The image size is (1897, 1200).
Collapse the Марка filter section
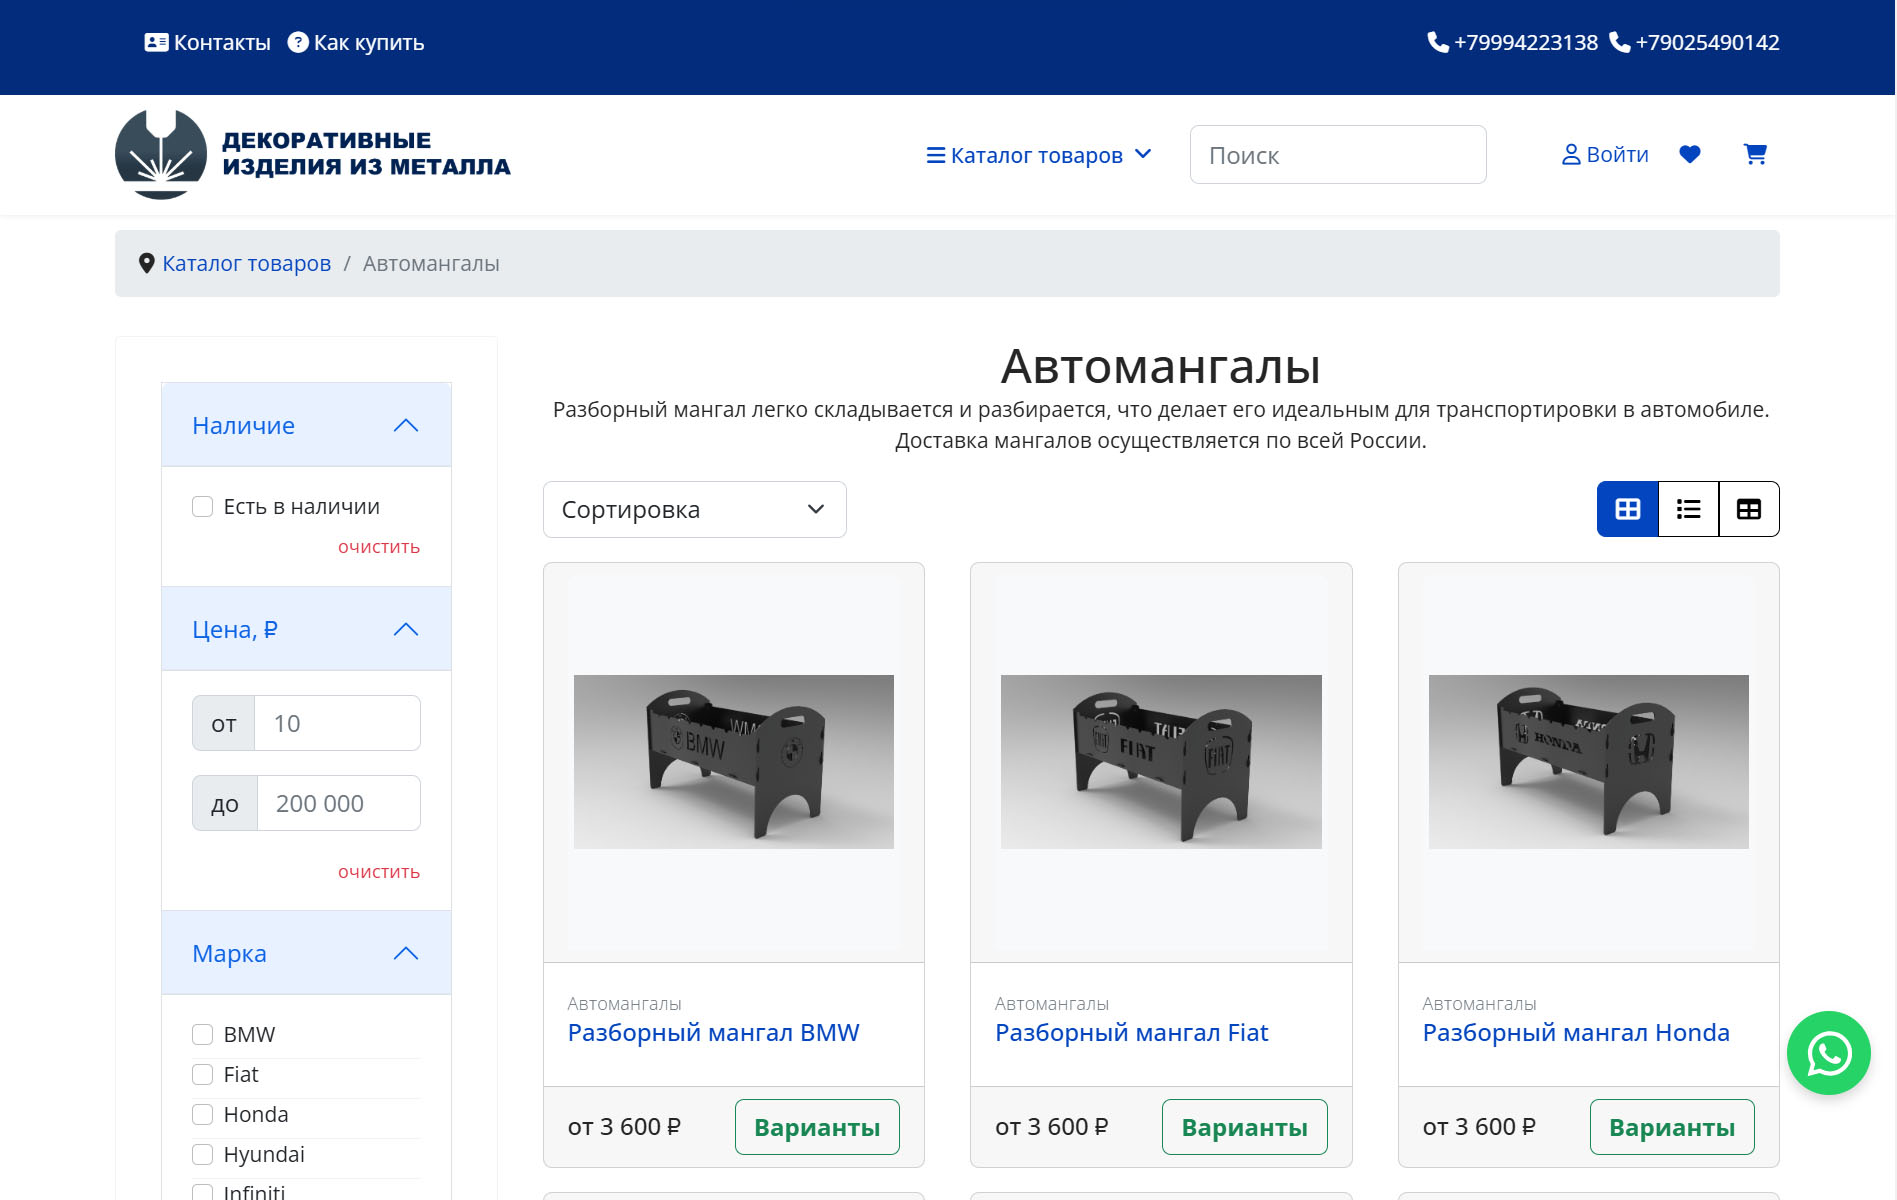point(306,953)
